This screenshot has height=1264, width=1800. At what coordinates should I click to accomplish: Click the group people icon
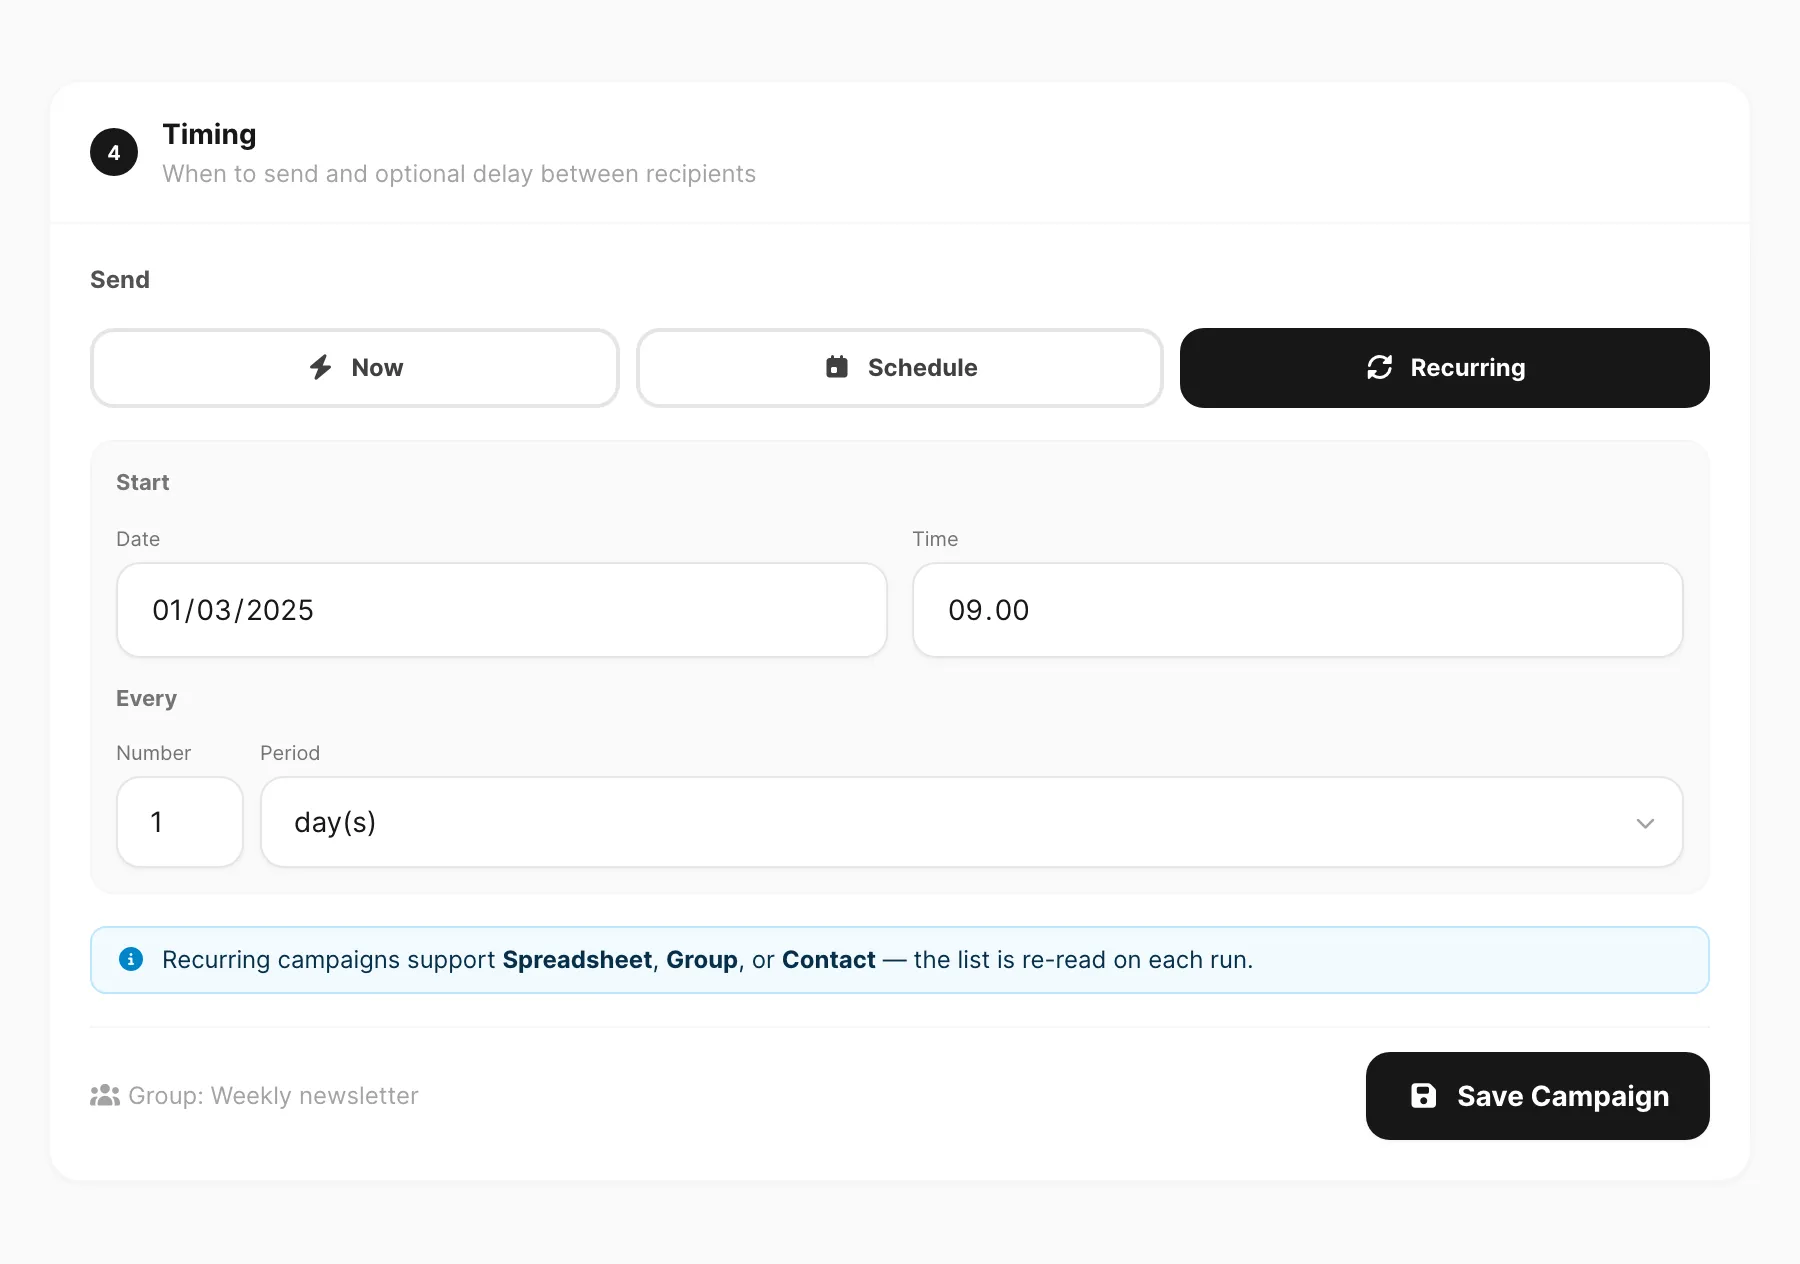click(105, 1096)
